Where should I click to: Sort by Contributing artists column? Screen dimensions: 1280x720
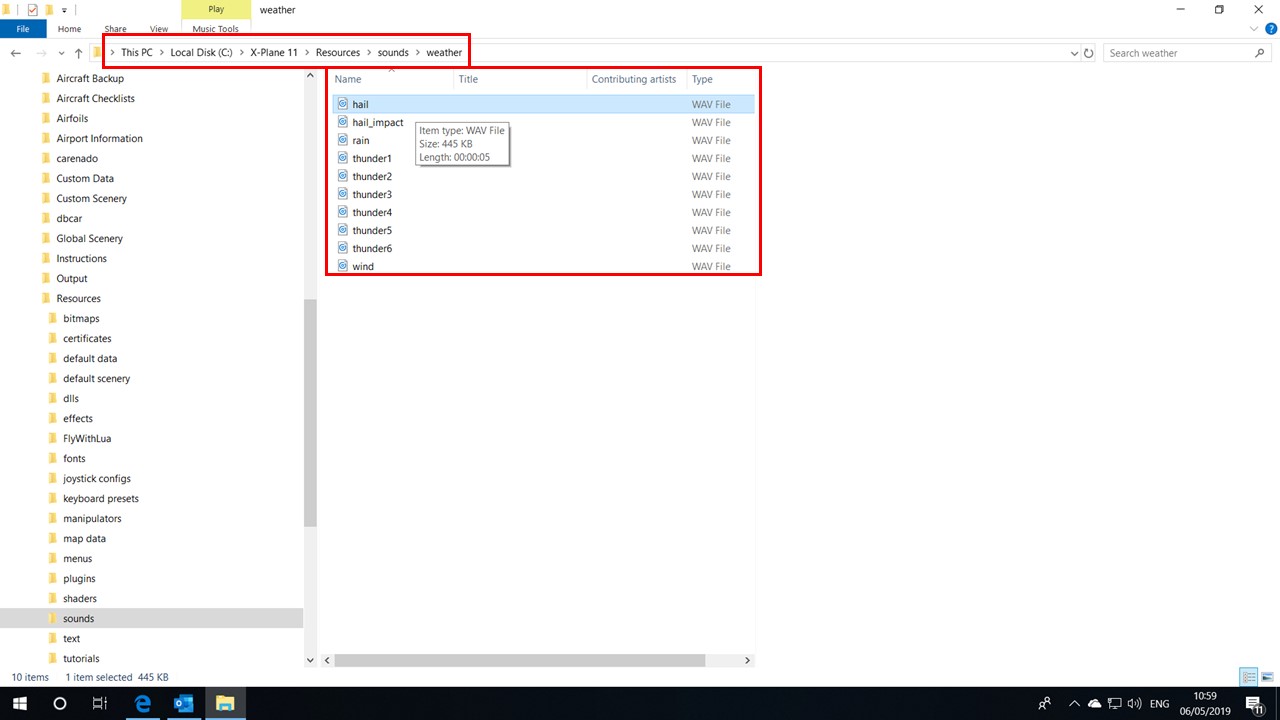[x=636, y=79]
